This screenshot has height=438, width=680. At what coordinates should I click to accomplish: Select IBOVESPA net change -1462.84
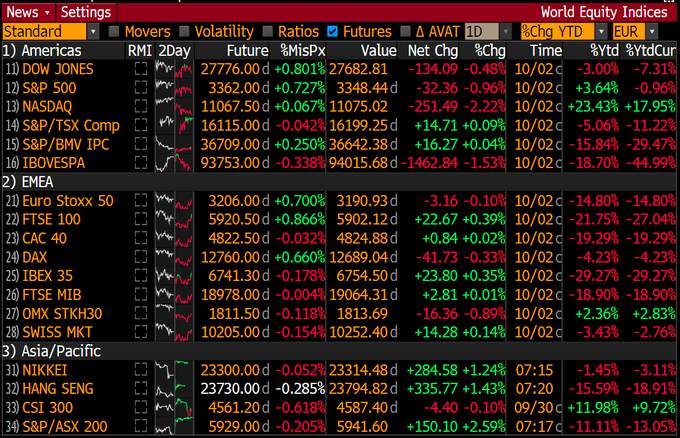(430, 163)
